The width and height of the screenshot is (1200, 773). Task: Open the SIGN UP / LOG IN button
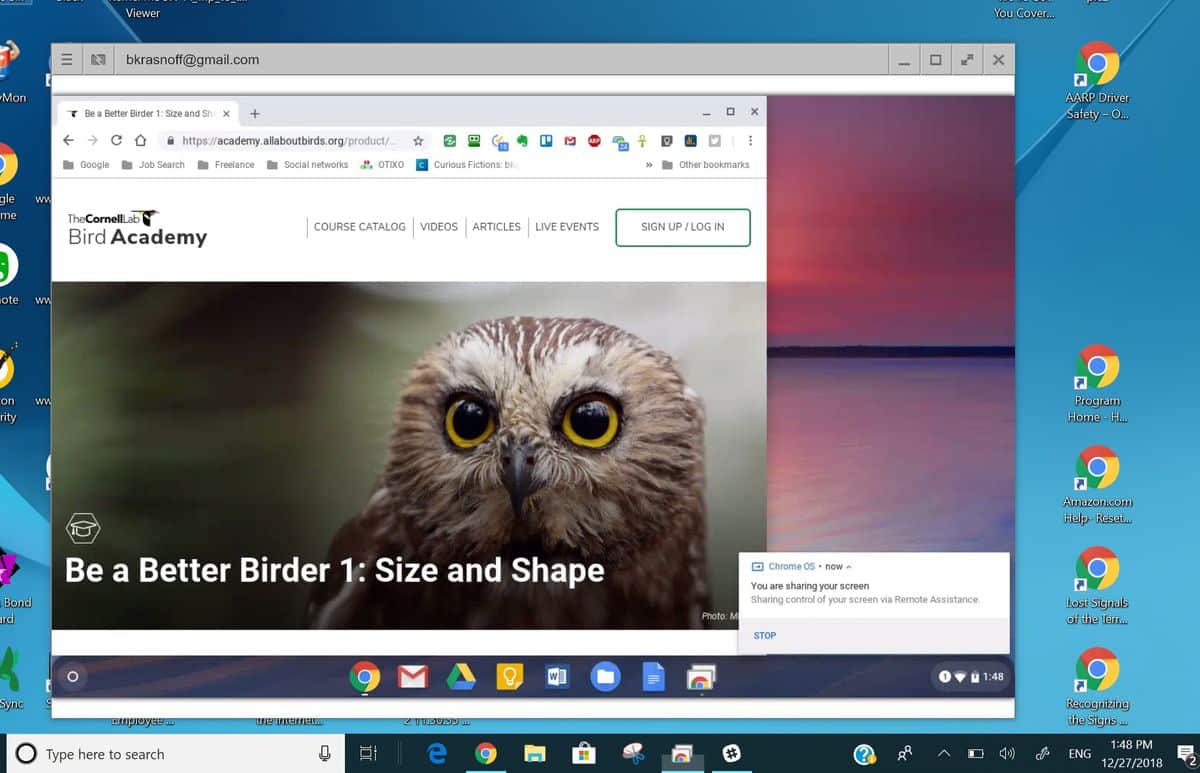682,227
